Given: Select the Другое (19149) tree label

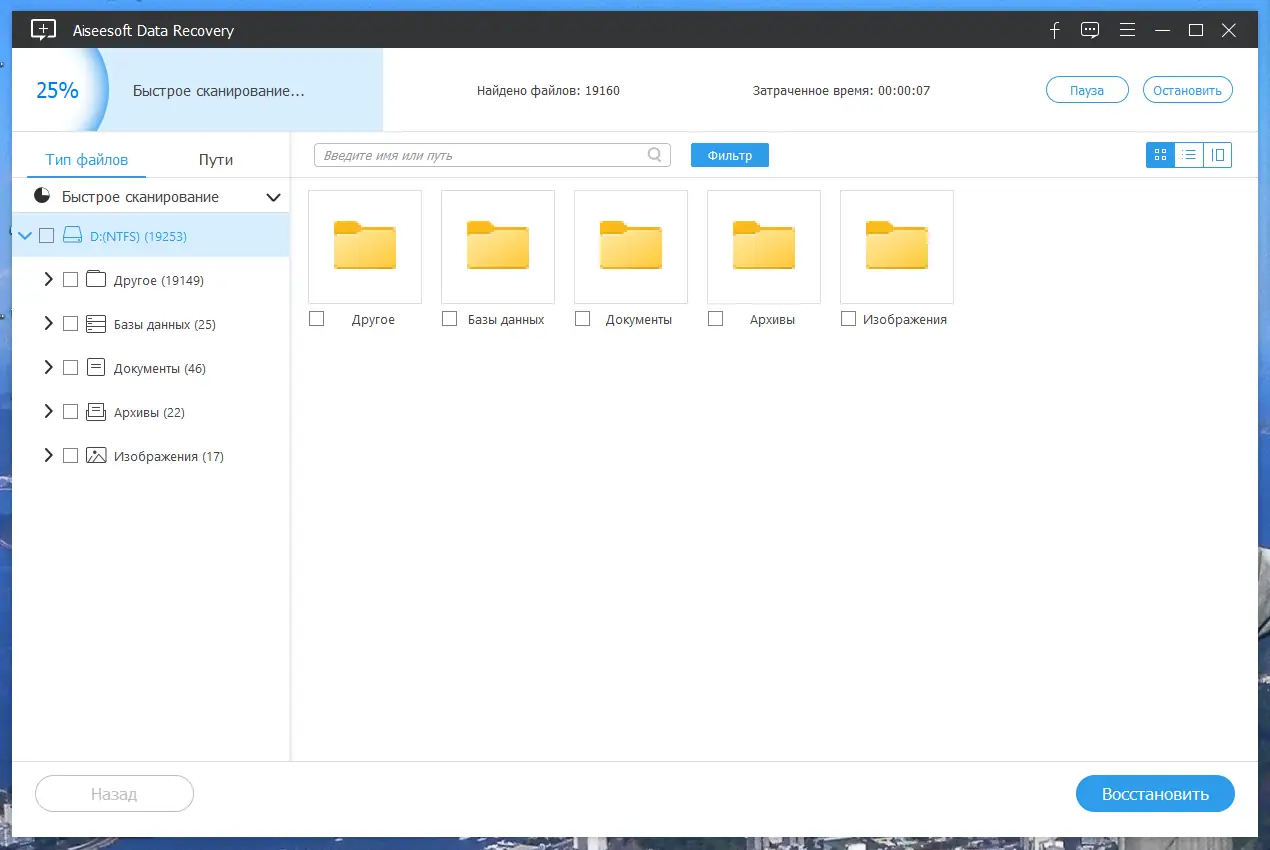Looking at the screenshot, I should click(x=159, y=281).
